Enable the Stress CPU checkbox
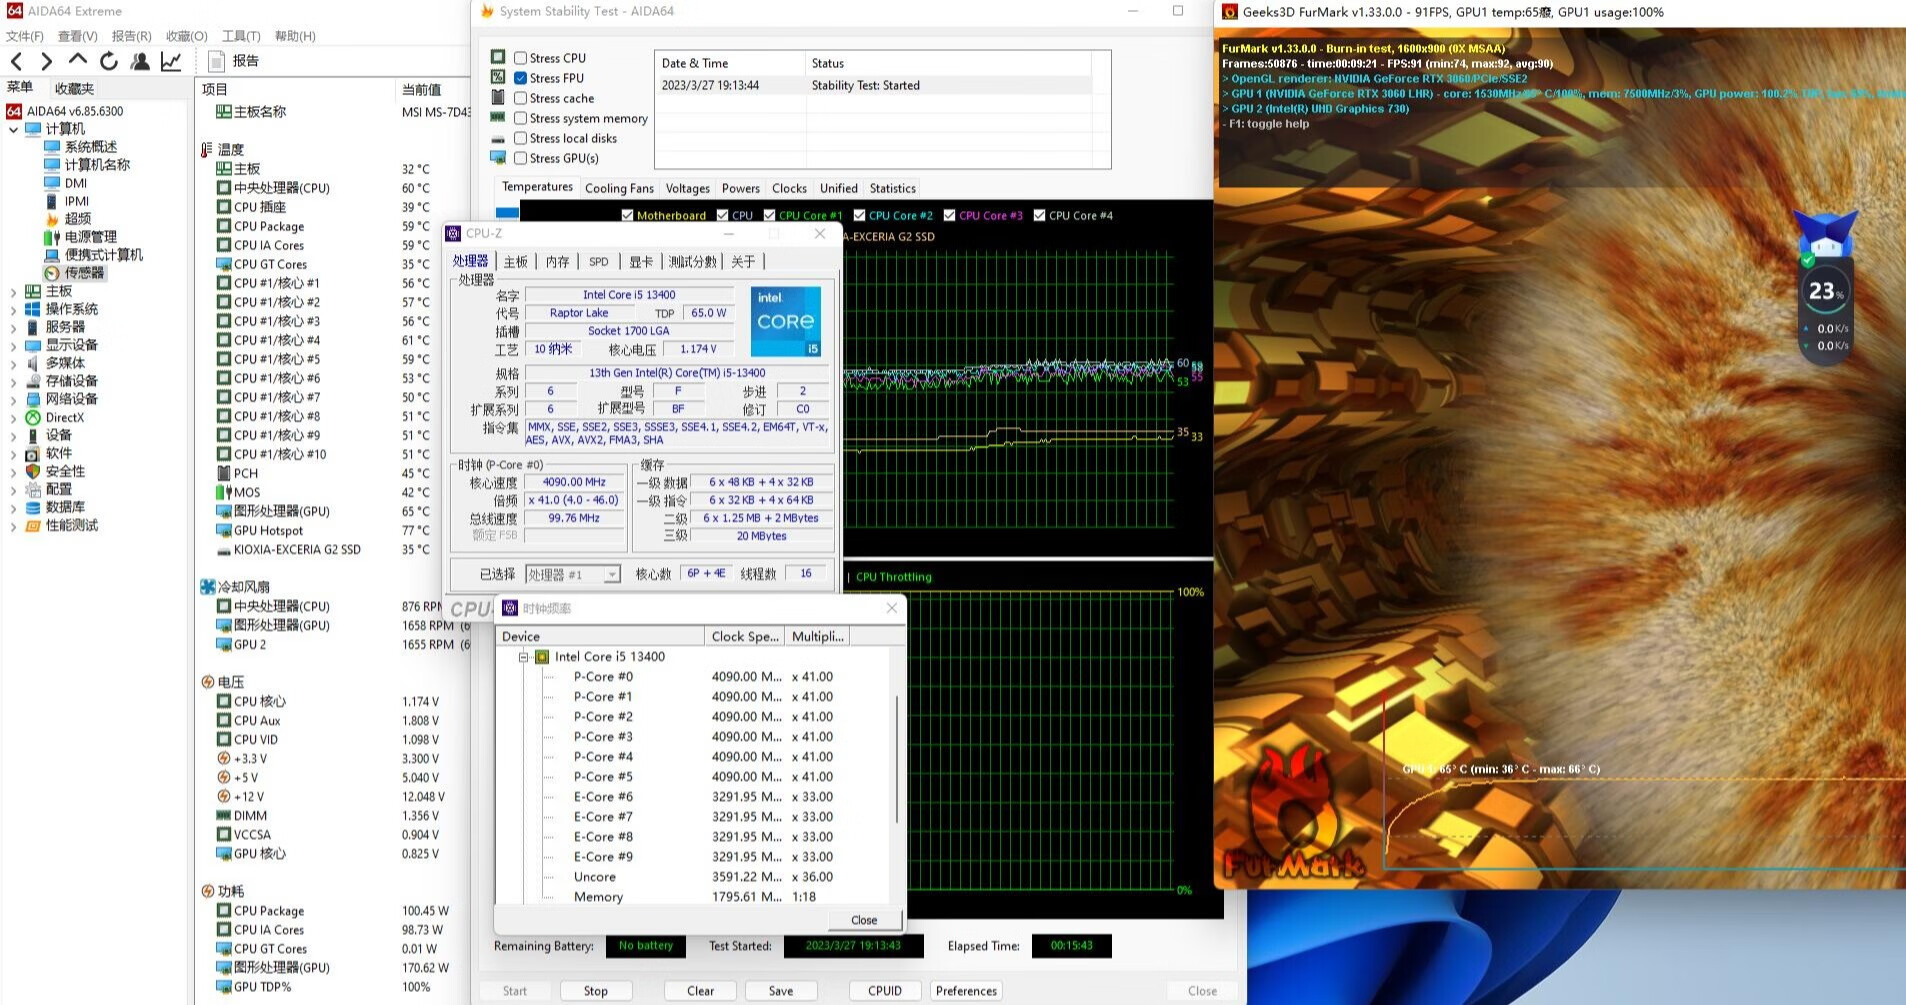This screenshot has width=1906, height=1005. click(x=521, y=58)
